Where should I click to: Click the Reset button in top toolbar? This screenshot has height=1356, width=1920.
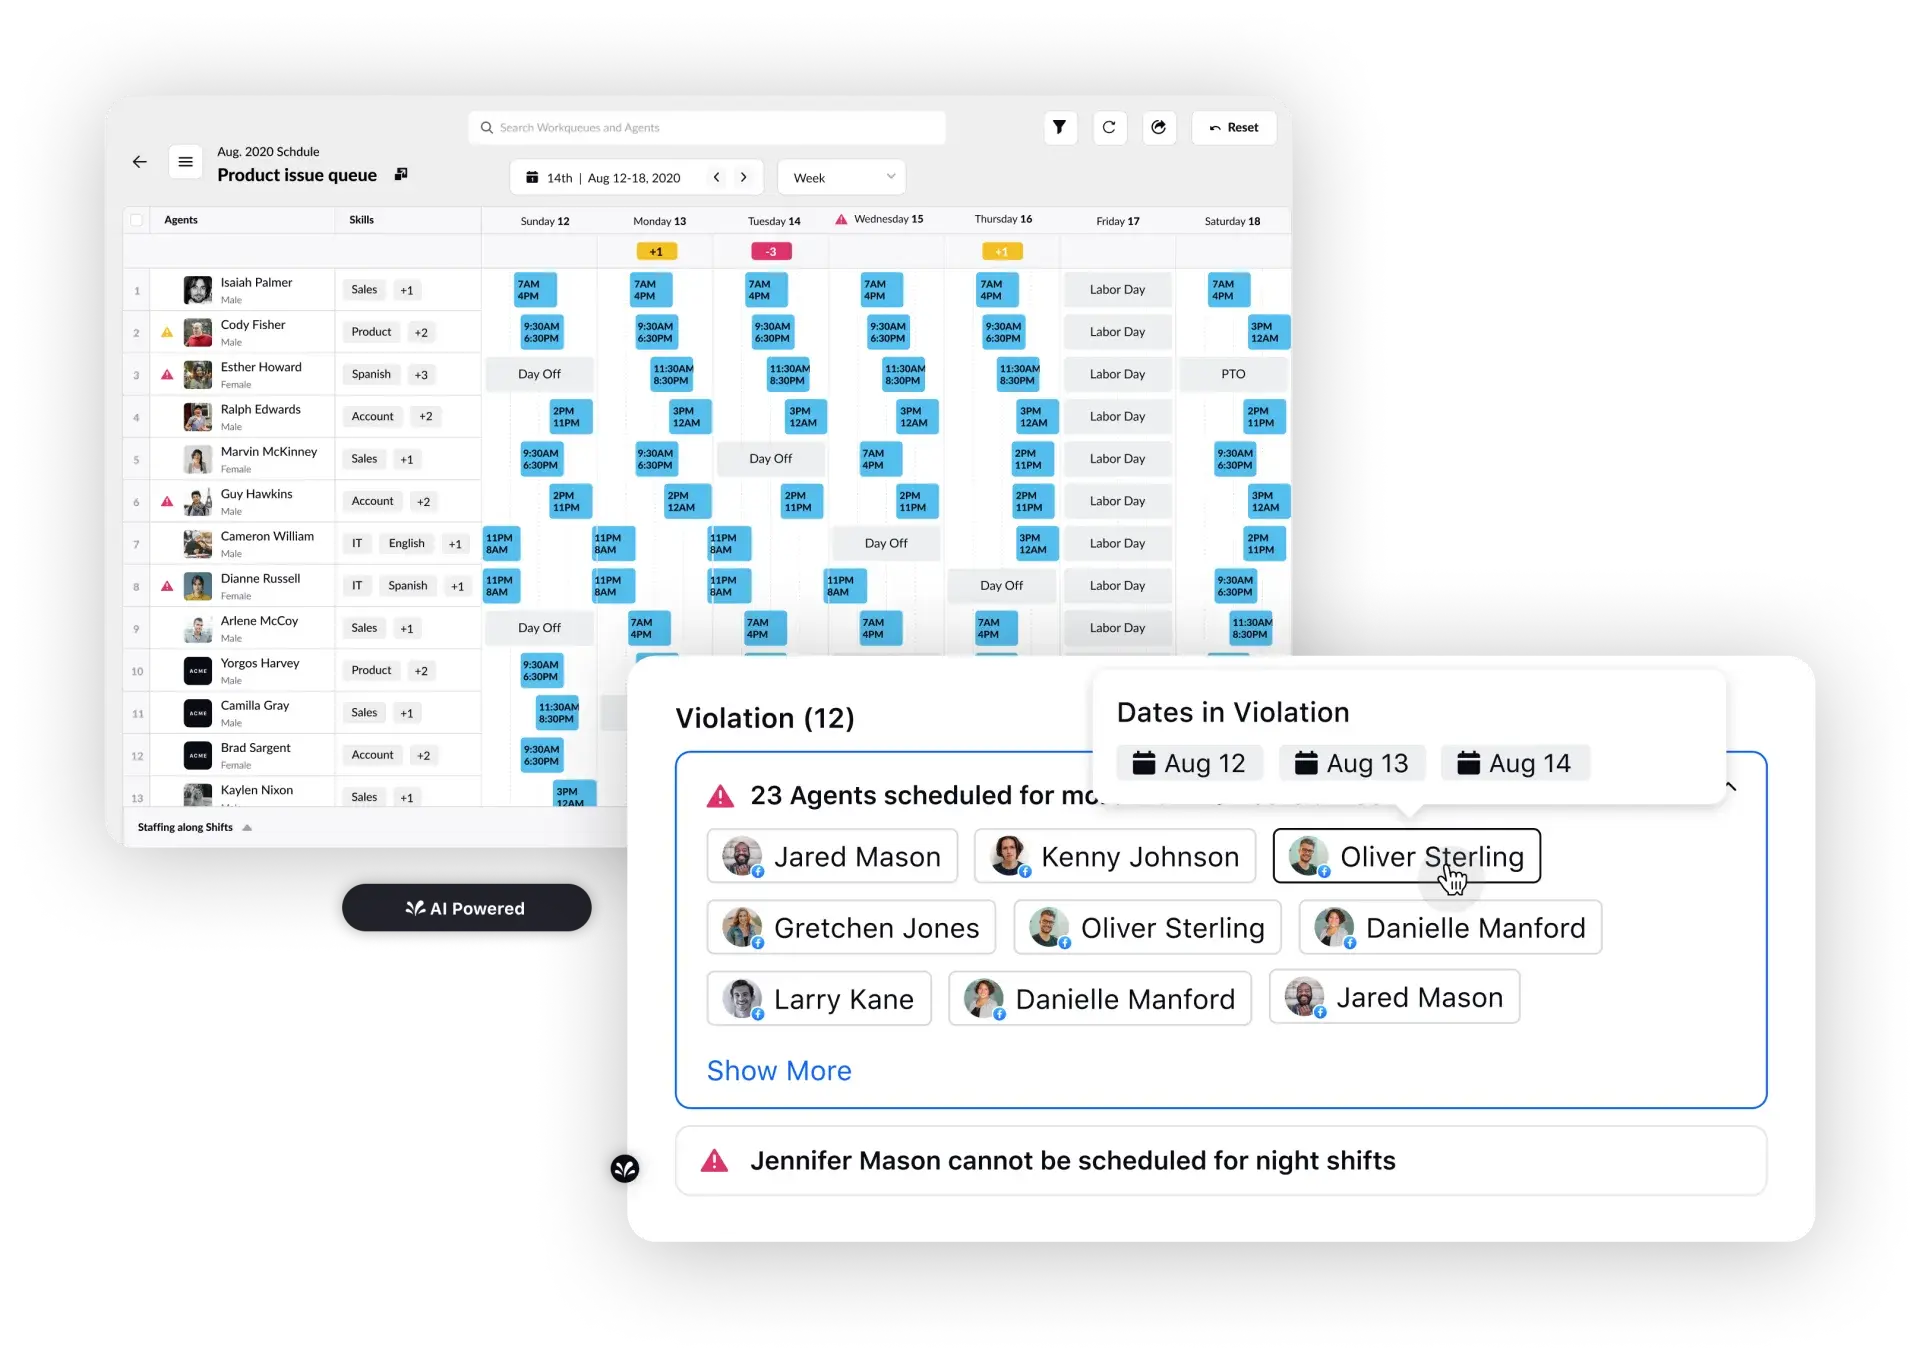coord(1232,128)
